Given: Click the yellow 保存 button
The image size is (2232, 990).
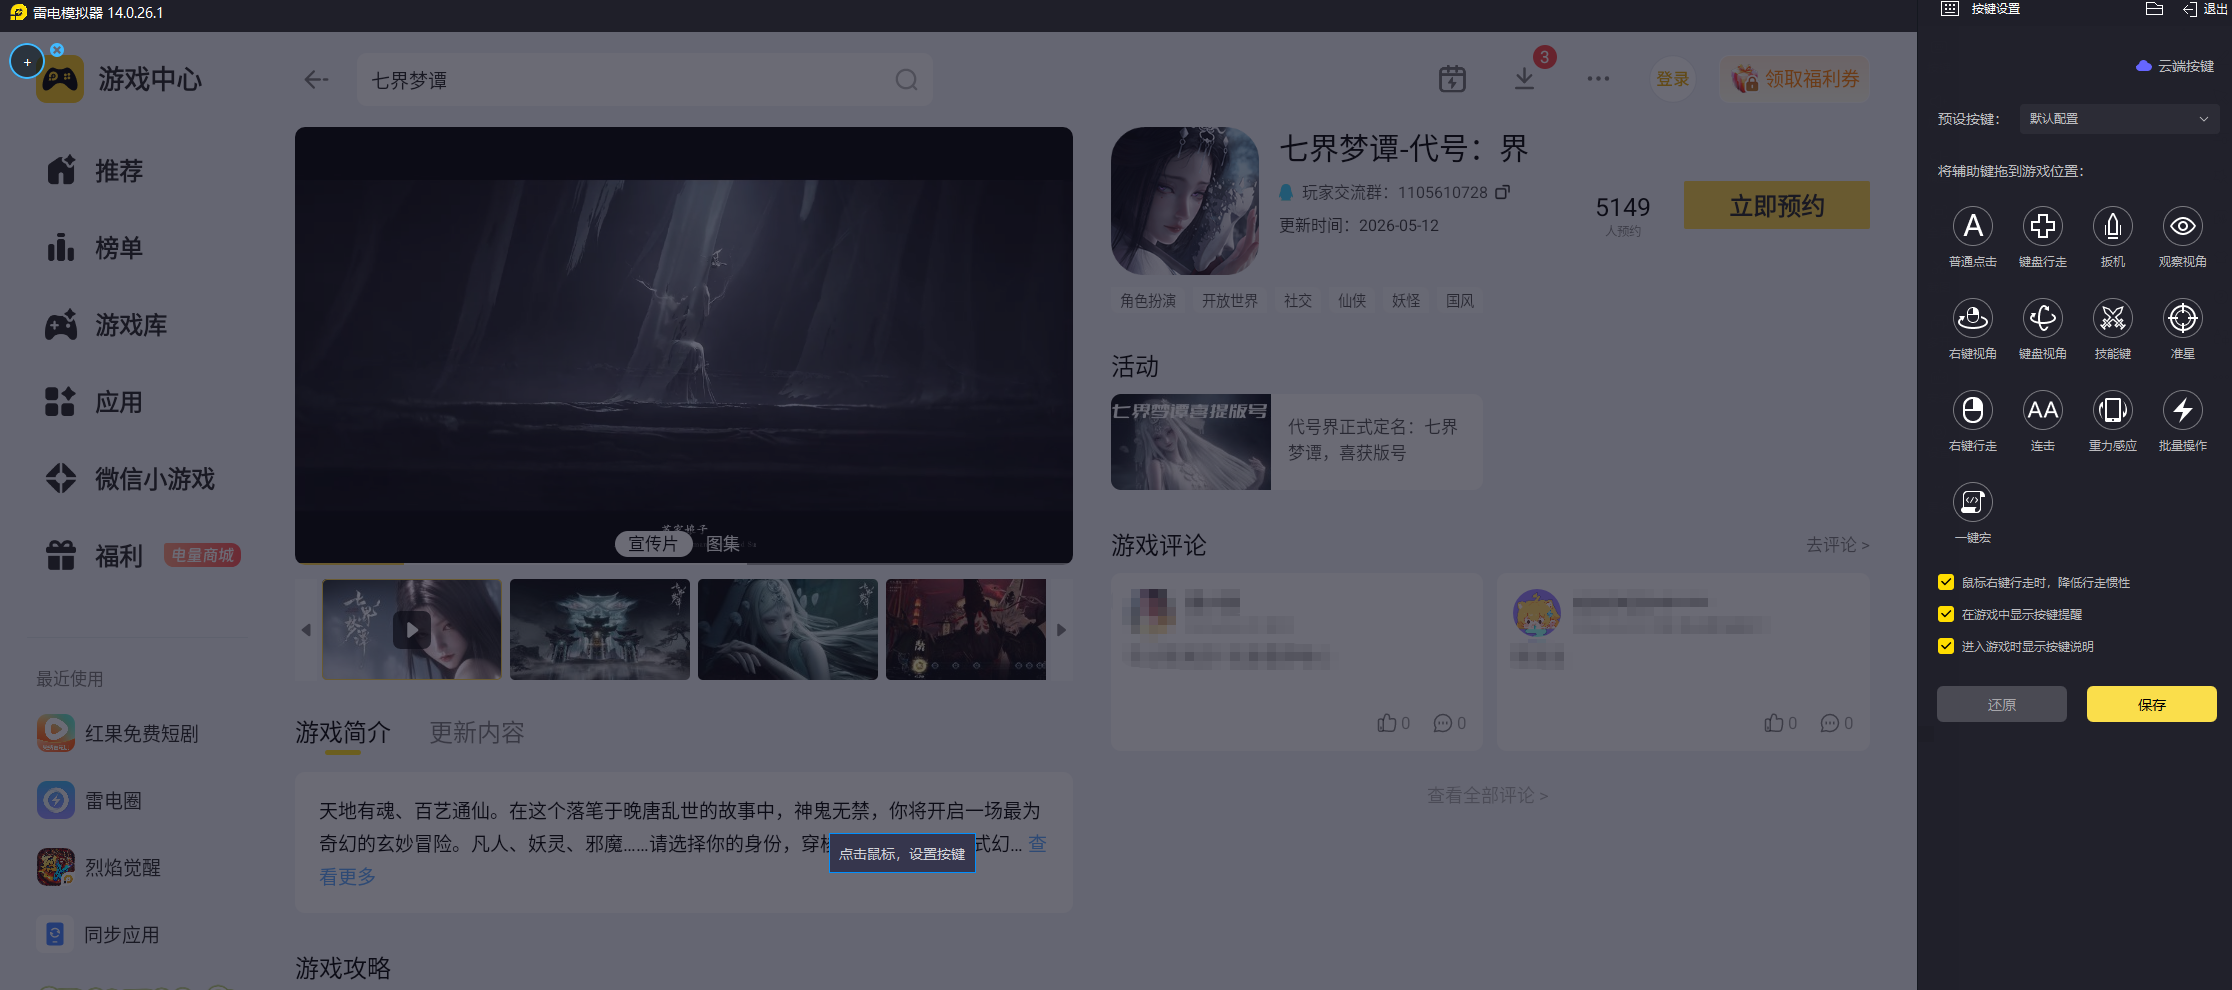Looking at the screenshot, I should point(2151,704).
